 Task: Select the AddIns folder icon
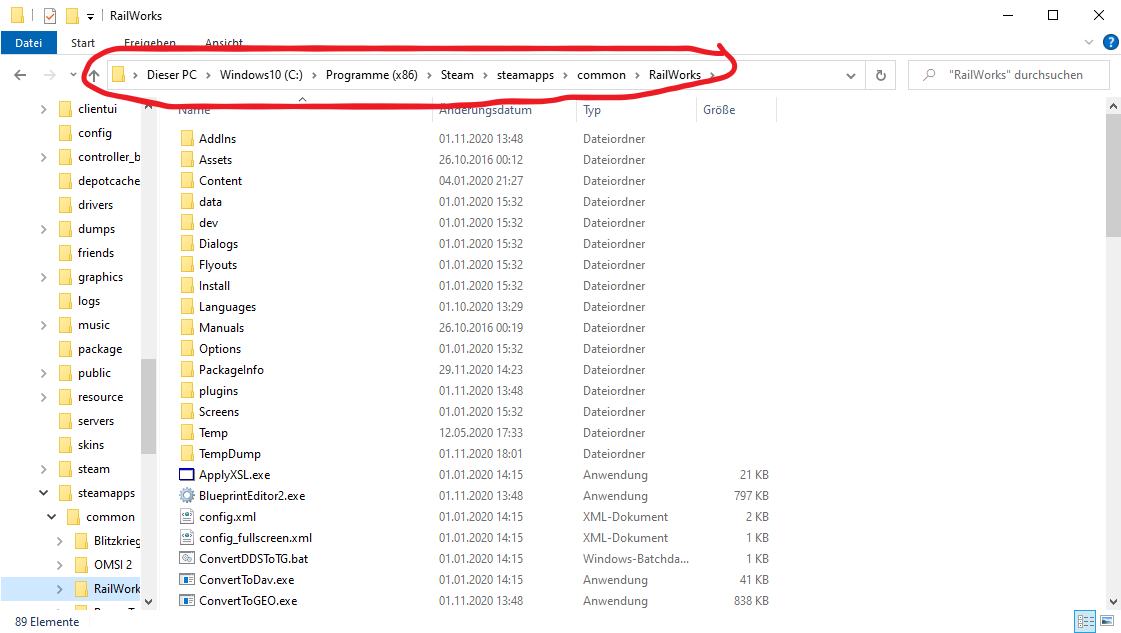[187, 138]
